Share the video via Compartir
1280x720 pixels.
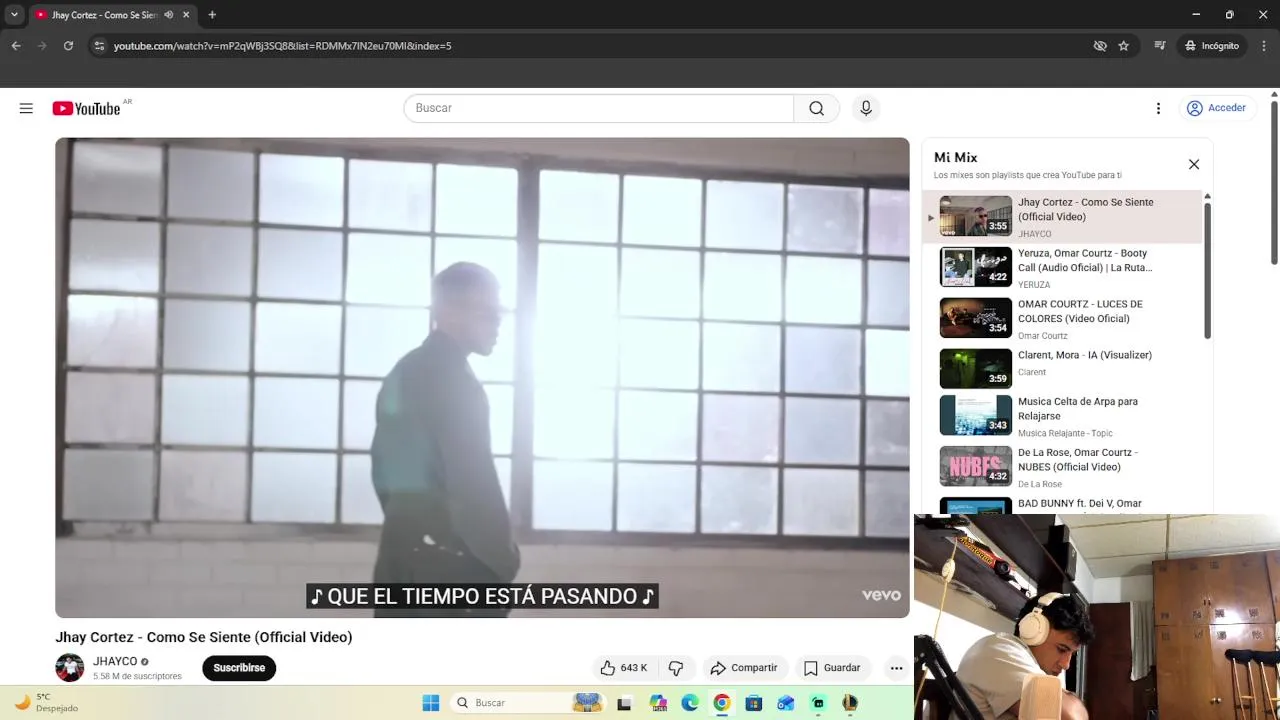pyautogui.click(x=743, y=668)
